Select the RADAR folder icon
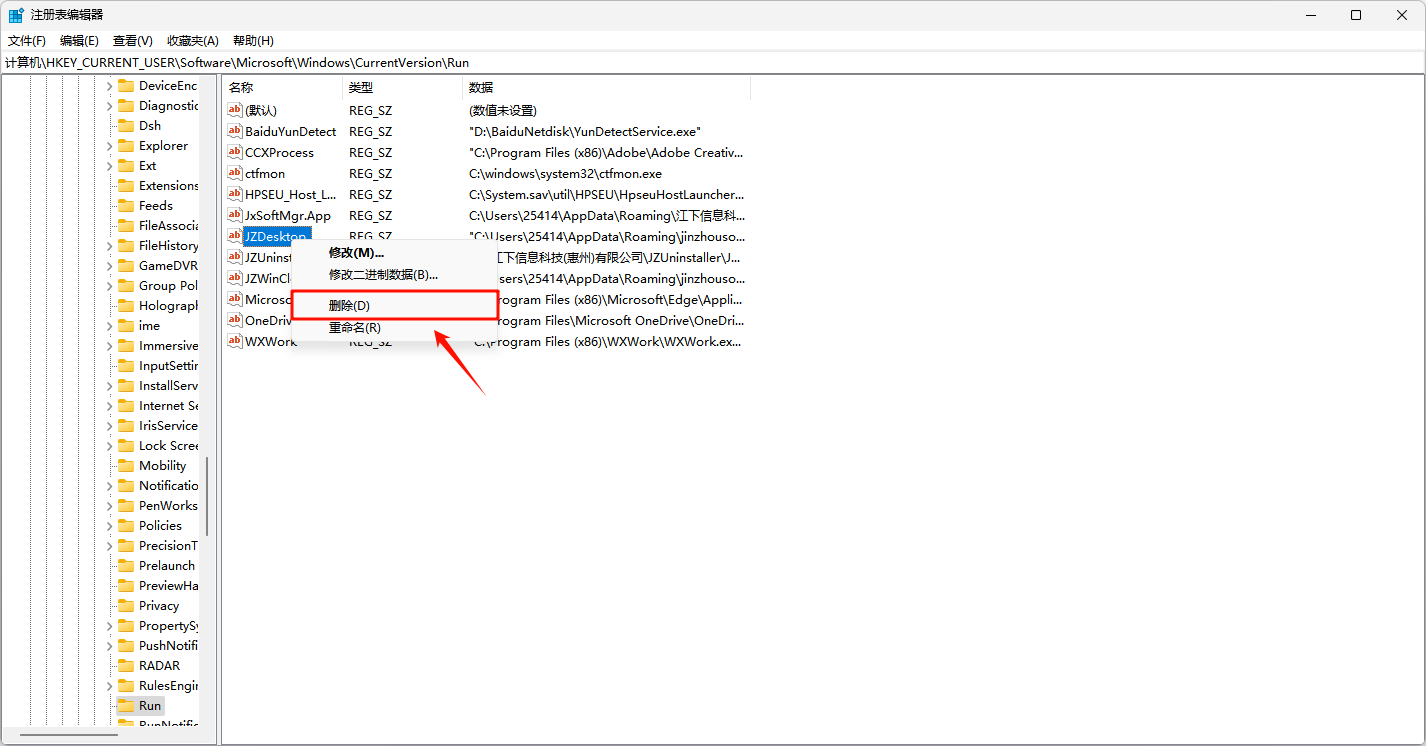 click(126, 665)
